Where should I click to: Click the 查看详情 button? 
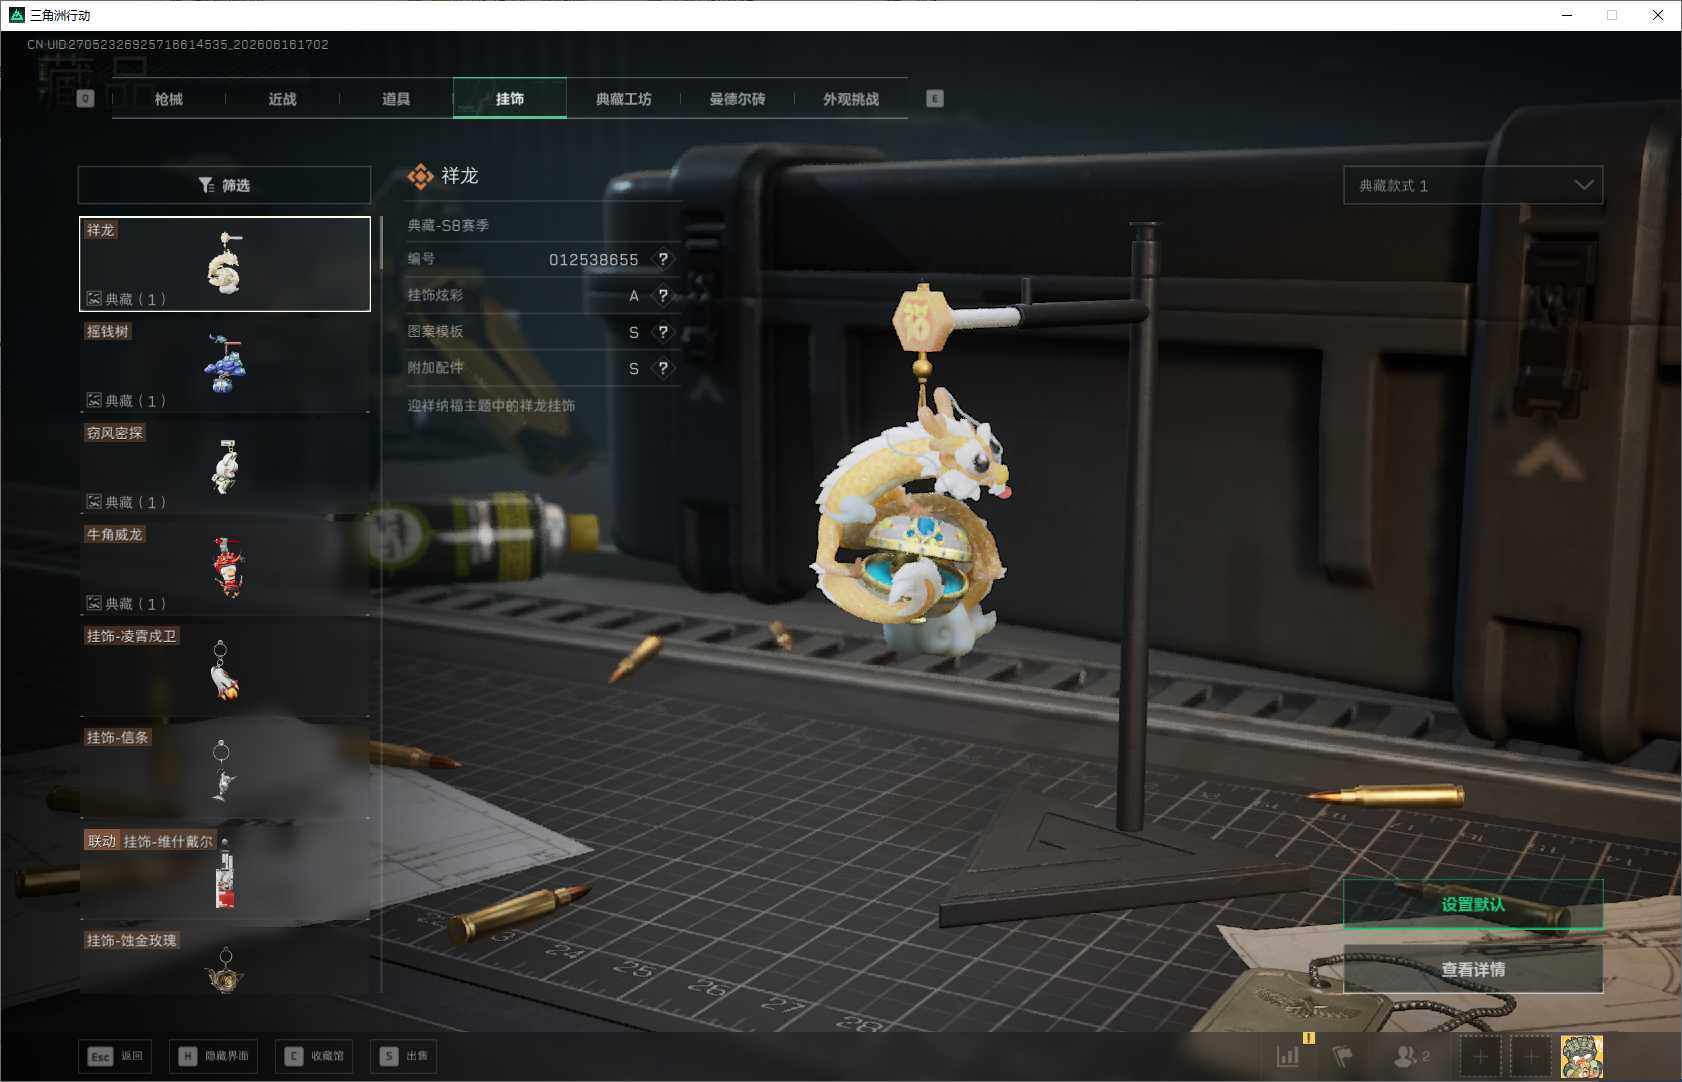[x=1473, y=969]
